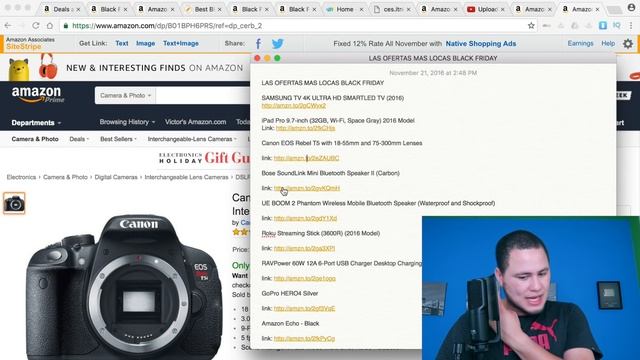Image resolution: width=640 pixels, height=360 pixels.
Task: Bookmark this page with the star icon
Action: pyautogui.click(x=531, y=26)
